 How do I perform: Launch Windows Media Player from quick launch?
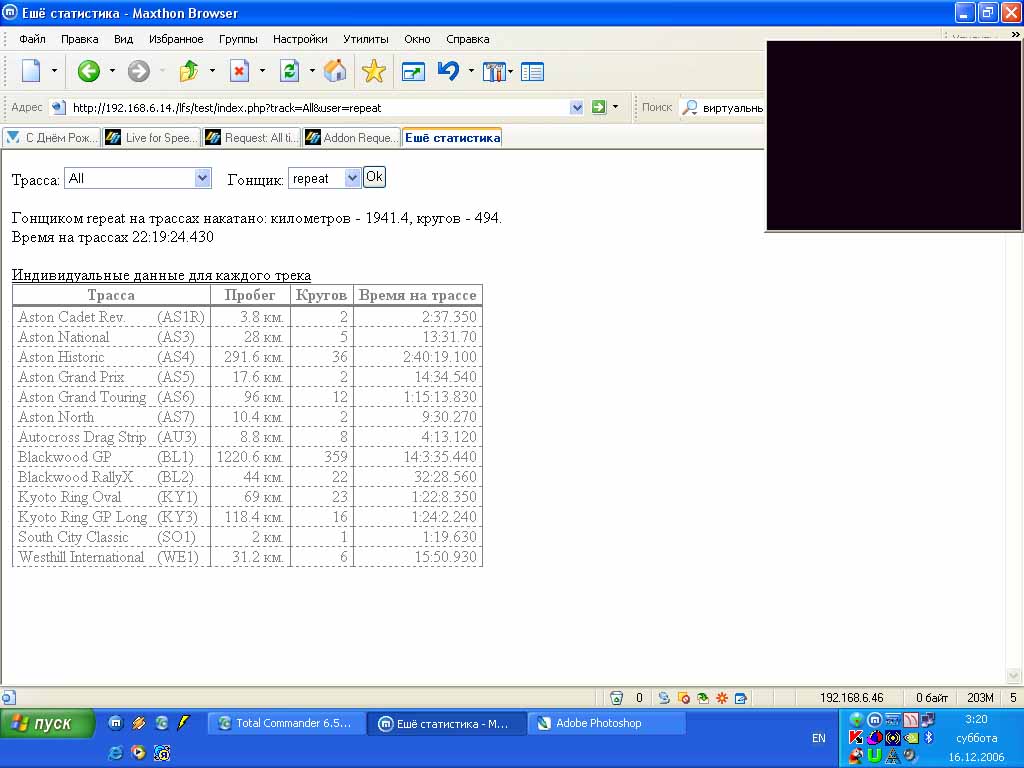[138, 752]
